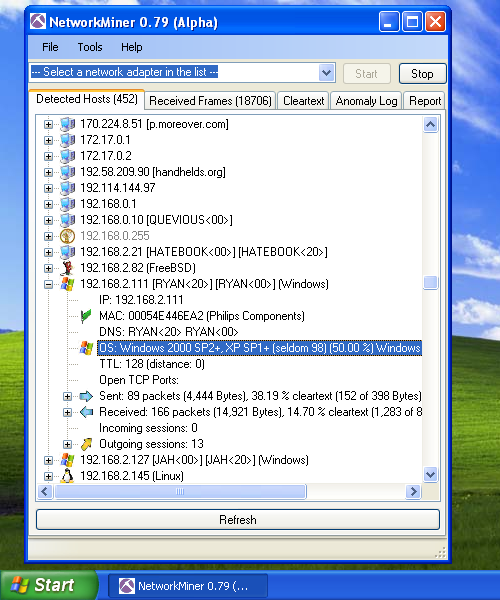
Task: Expand the Sent 89 packets node
Action: [67, 396]
